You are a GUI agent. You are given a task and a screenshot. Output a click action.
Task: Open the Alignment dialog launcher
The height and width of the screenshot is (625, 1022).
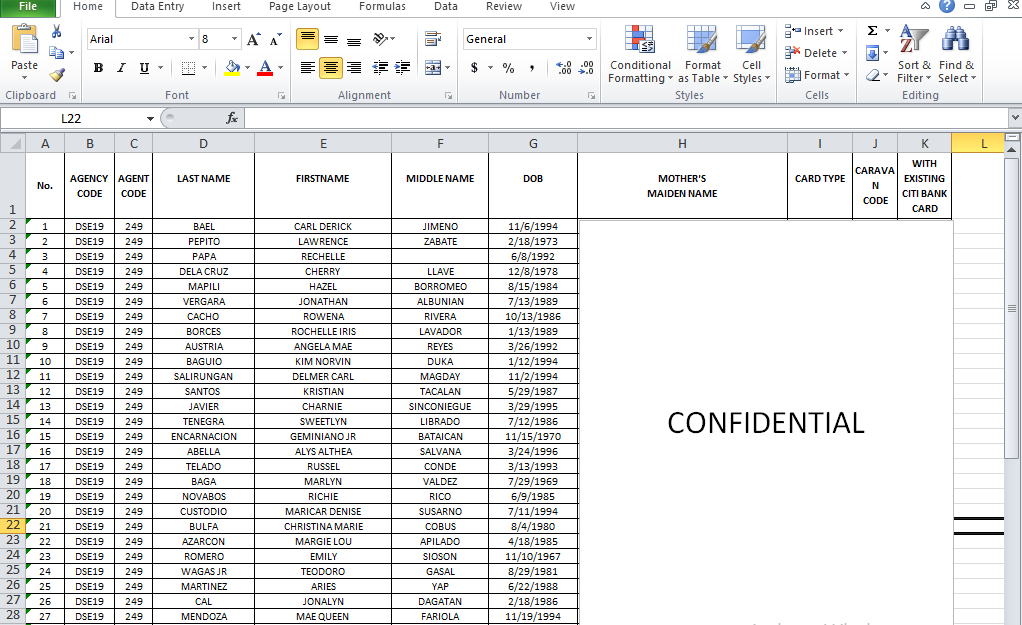pos(448,96)
